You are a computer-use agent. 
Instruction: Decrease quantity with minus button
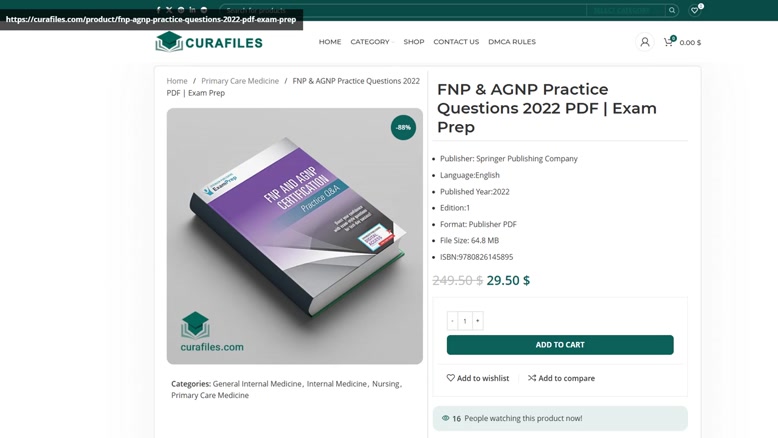pyautogui.click(x=452, y=321)
